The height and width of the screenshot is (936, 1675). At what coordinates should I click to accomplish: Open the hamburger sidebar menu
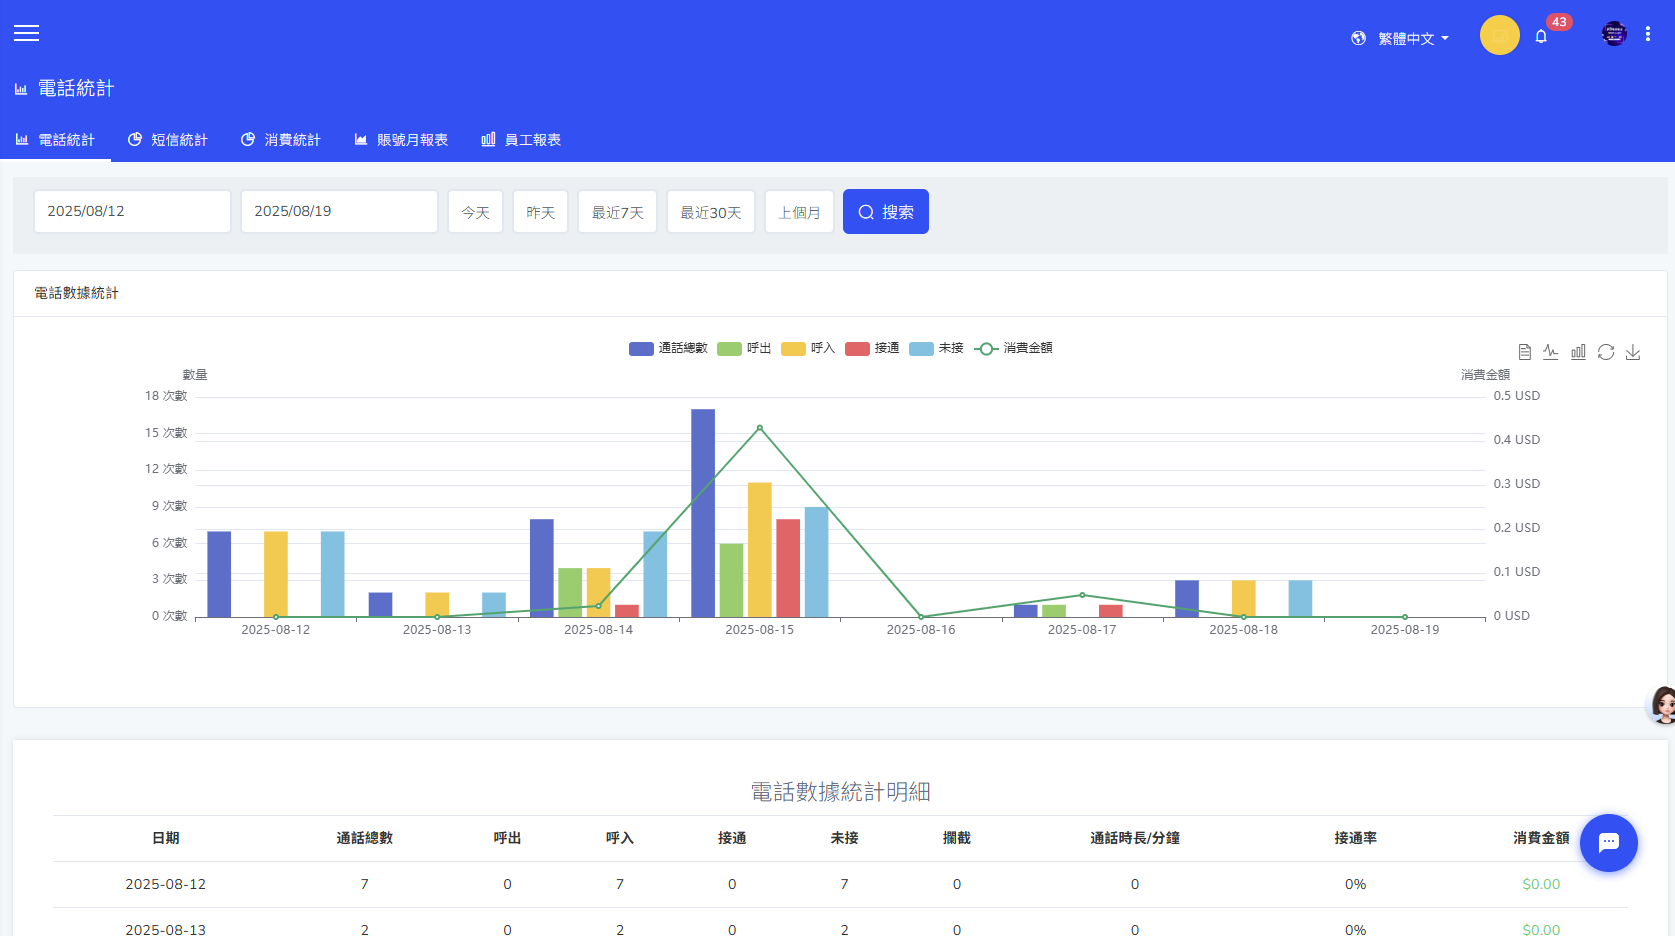coord(27,33)
